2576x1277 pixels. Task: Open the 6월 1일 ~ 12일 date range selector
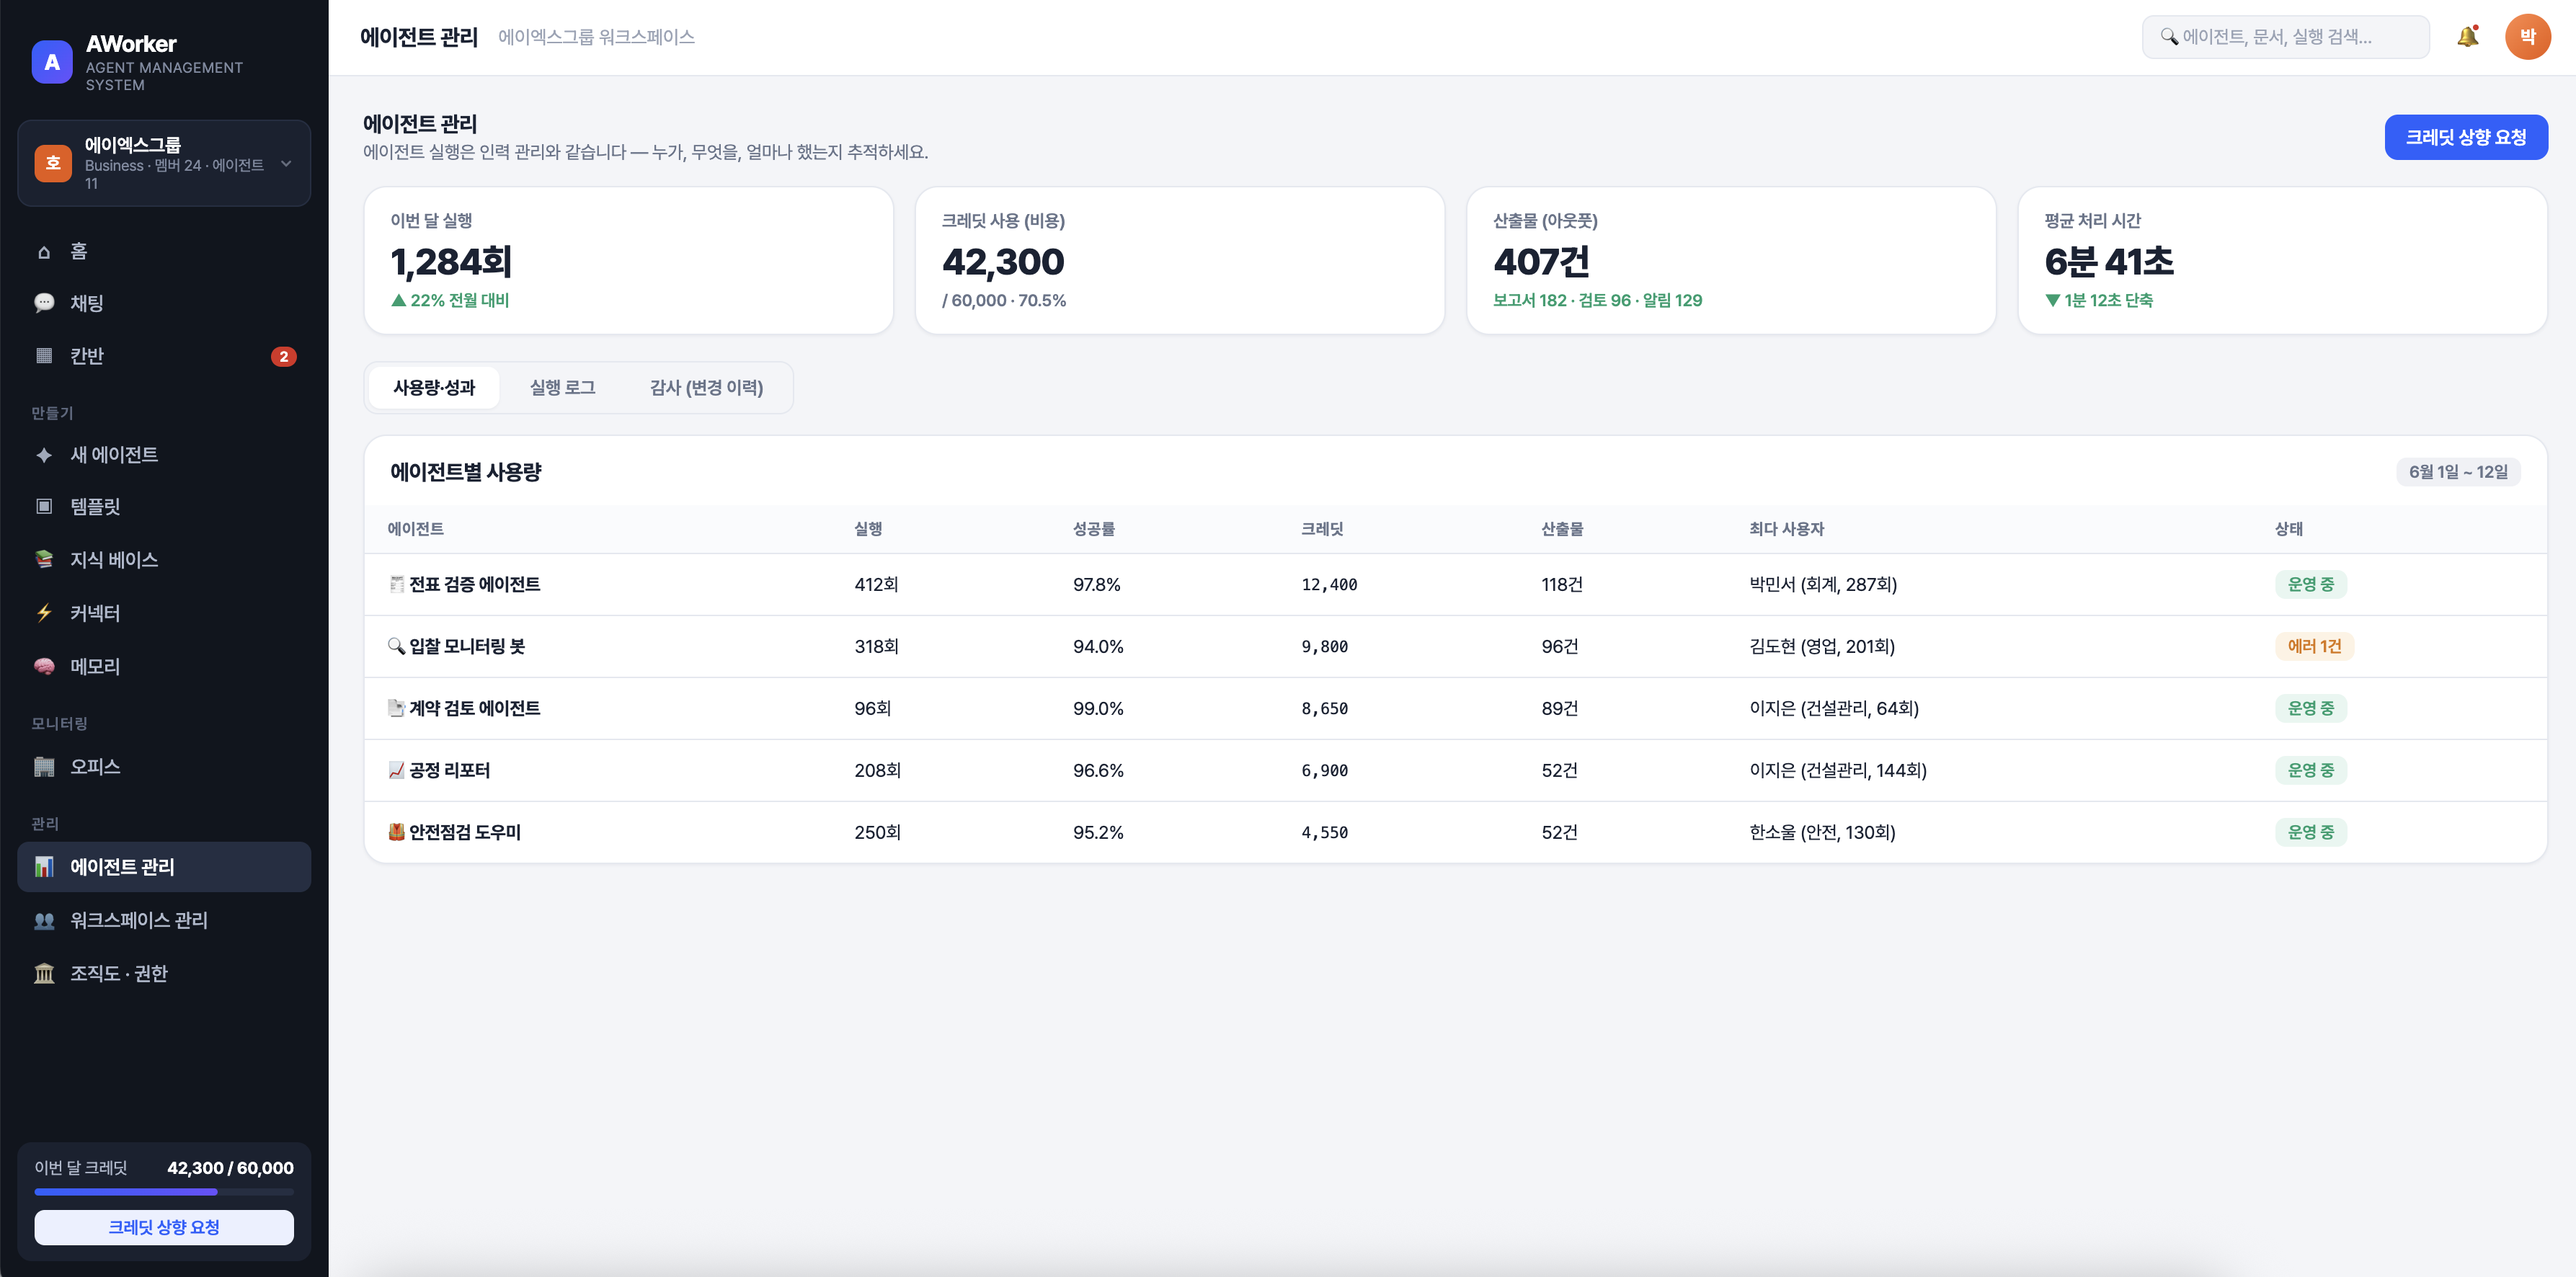pyautogui.click(x=2458, y=472)
